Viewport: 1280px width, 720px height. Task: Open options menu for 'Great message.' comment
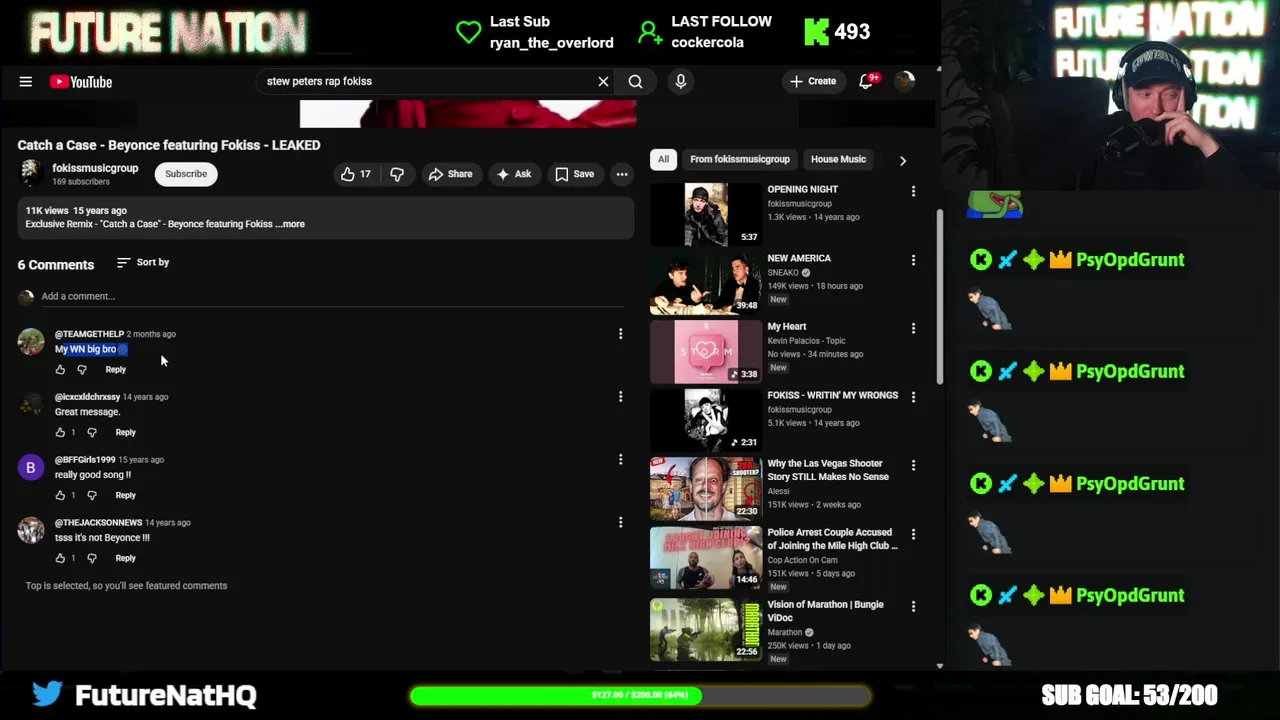click(x=620, y=397)
